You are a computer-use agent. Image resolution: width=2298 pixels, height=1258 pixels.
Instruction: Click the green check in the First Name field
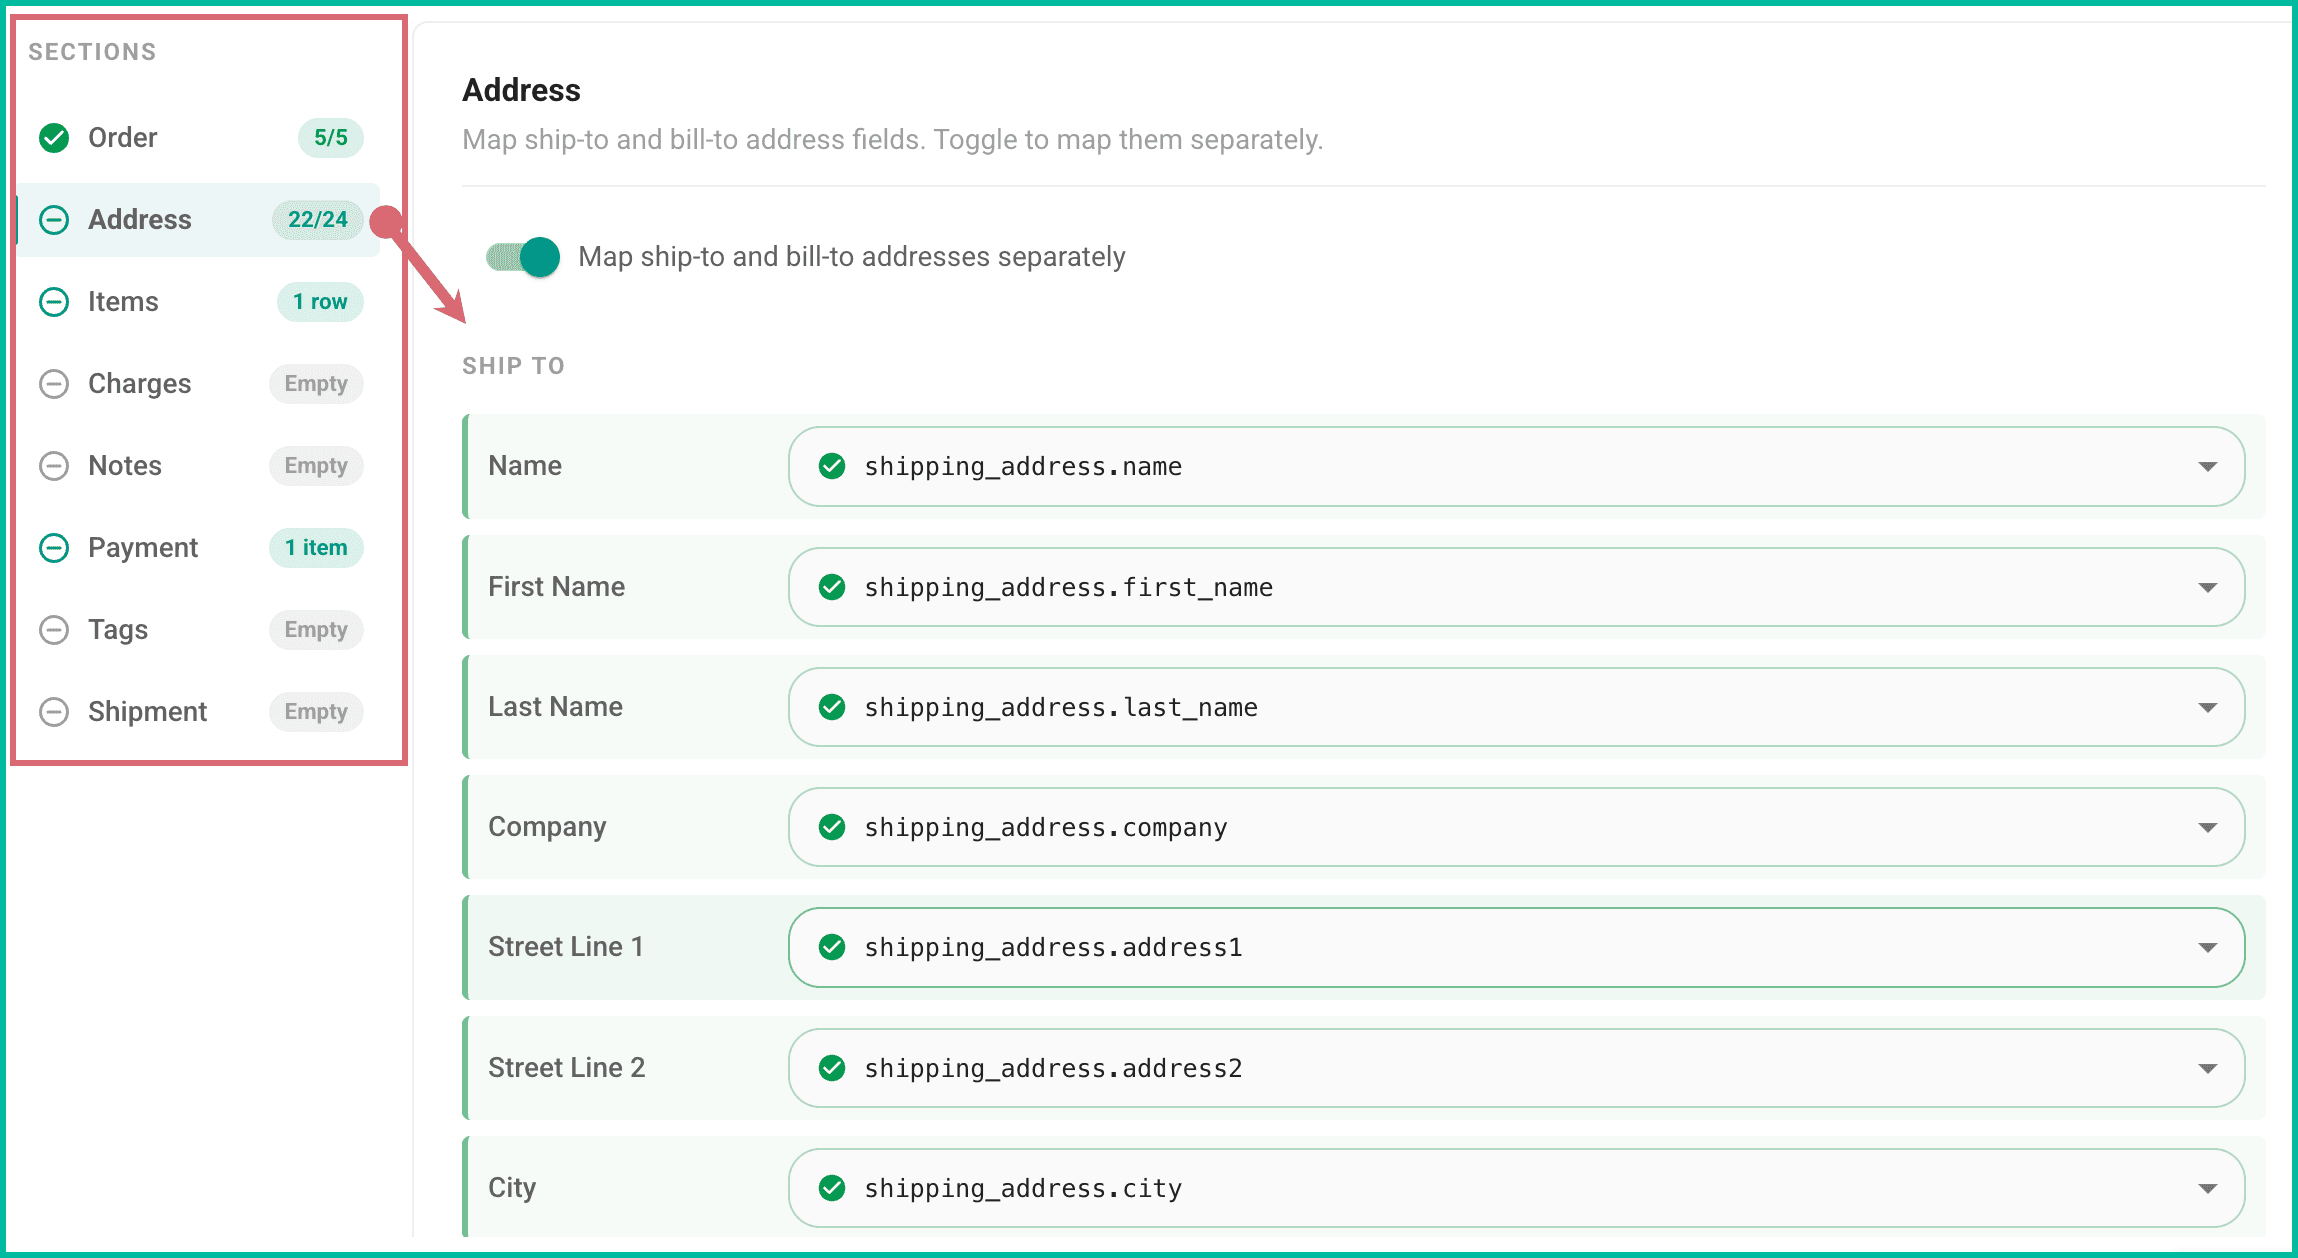click(x=832, y=587)
